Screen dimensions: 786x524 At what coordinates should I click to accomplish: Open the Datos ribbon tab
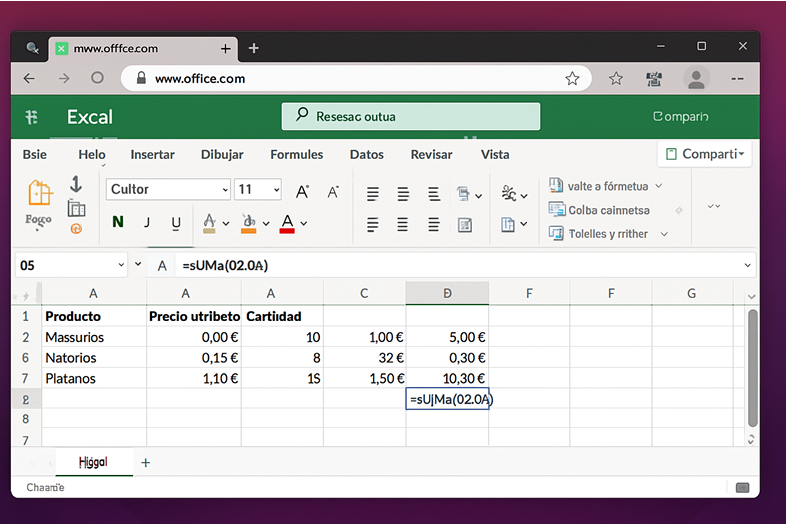(366, 154)
